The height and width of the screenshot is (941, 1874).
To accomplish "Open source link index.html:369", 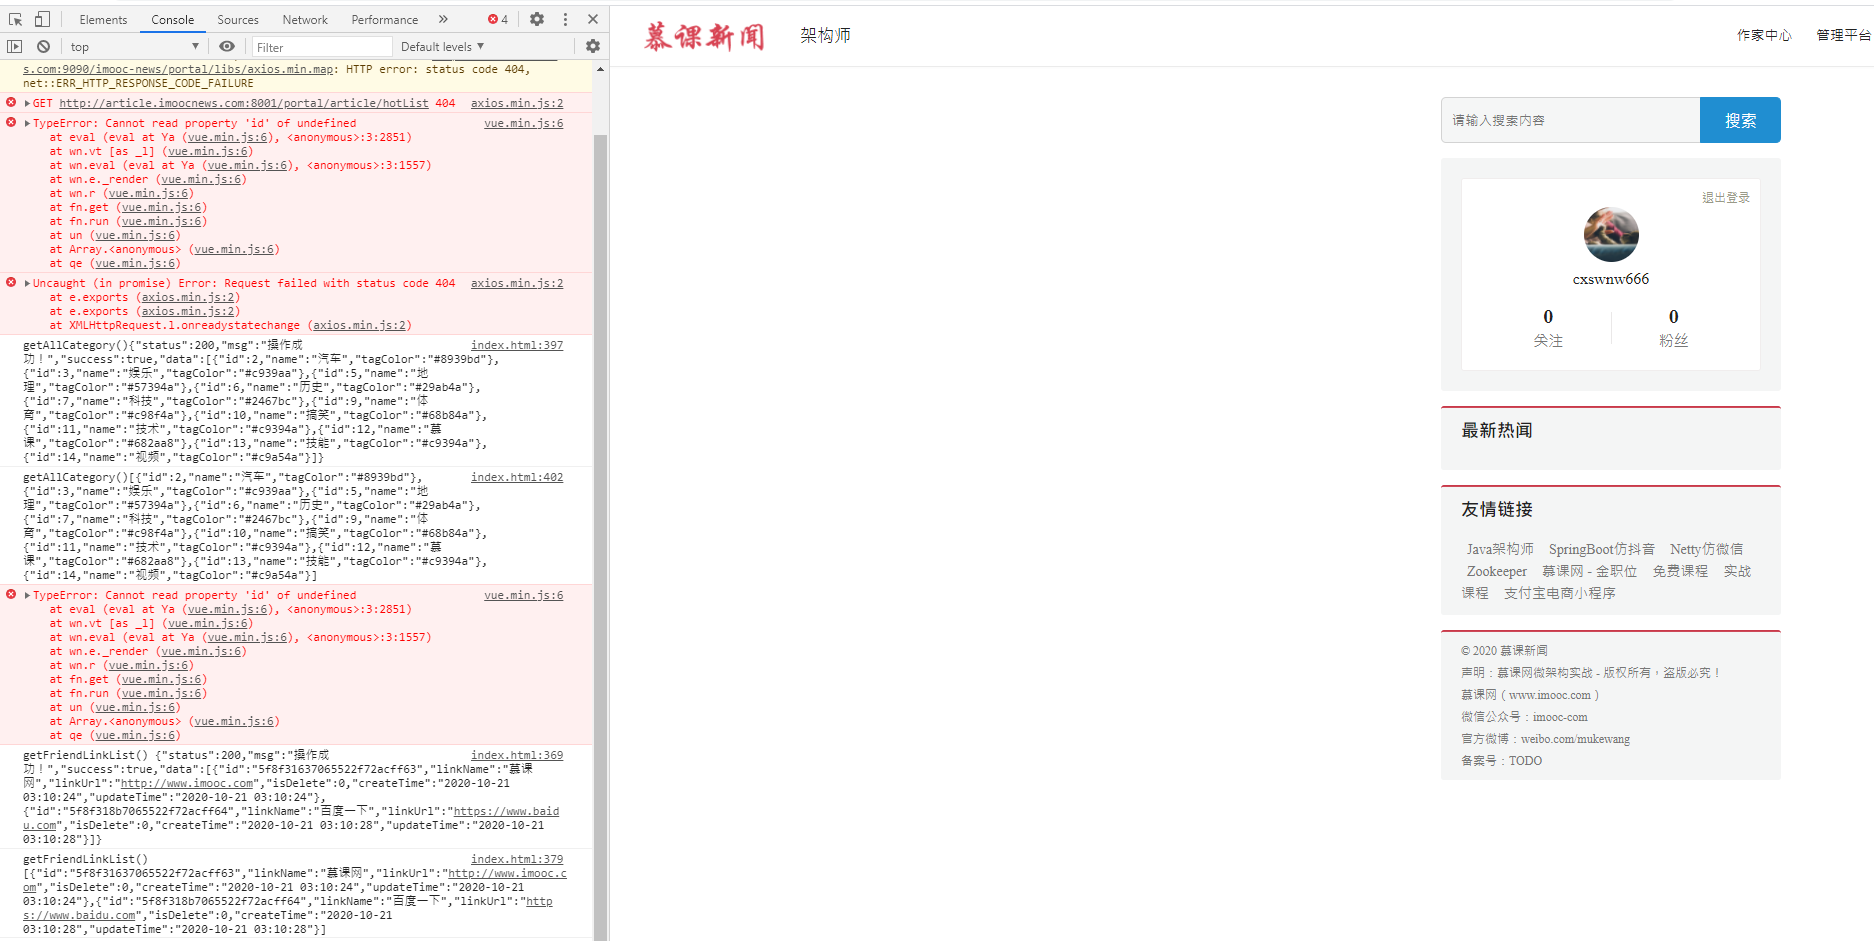I will click(517, 755).
